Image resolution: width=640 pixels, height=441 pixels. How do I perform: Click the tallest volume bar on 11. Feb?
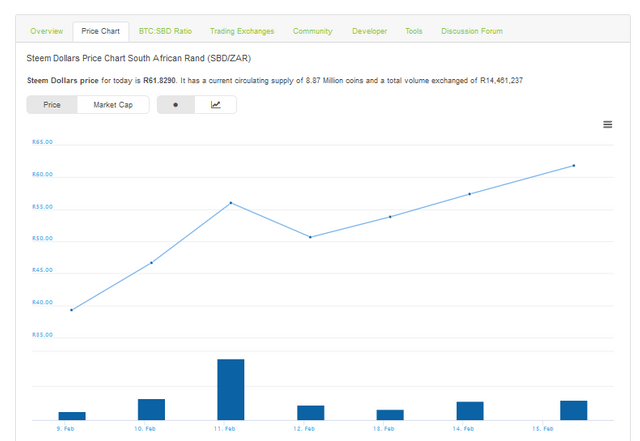[231, 389]
